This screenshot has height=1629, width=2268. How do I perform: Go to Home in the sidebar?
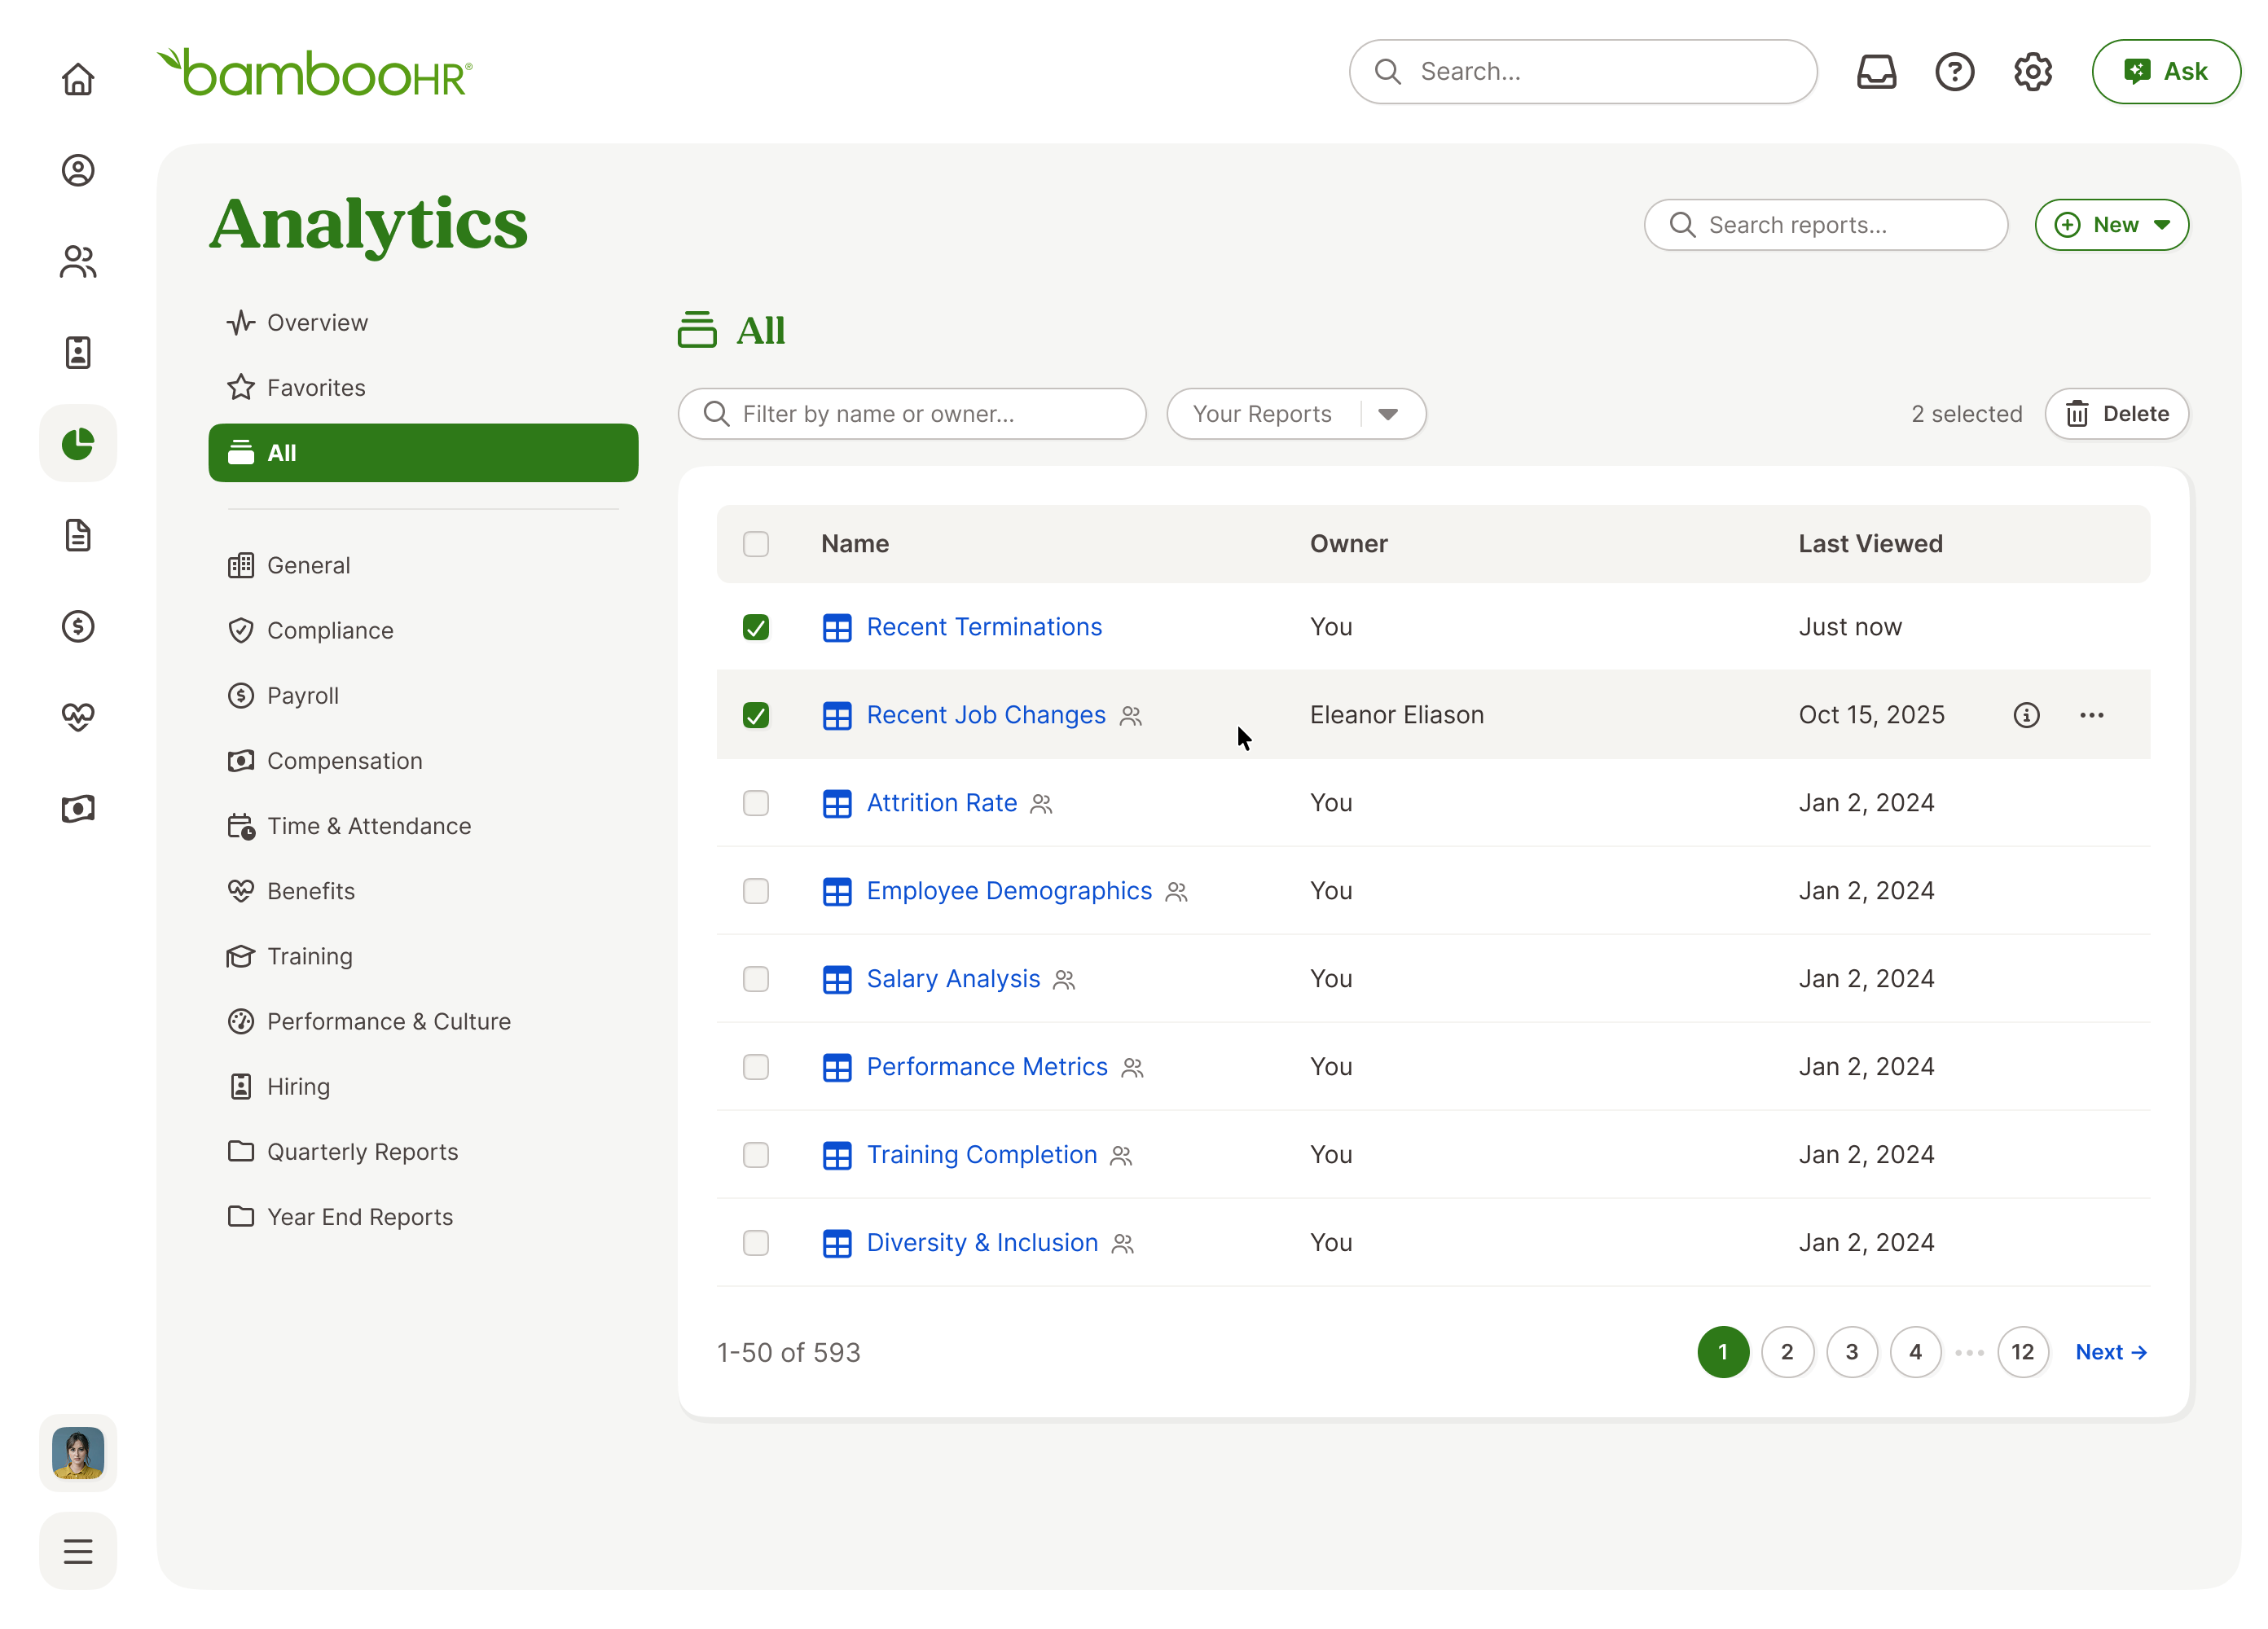coord(78,79)
